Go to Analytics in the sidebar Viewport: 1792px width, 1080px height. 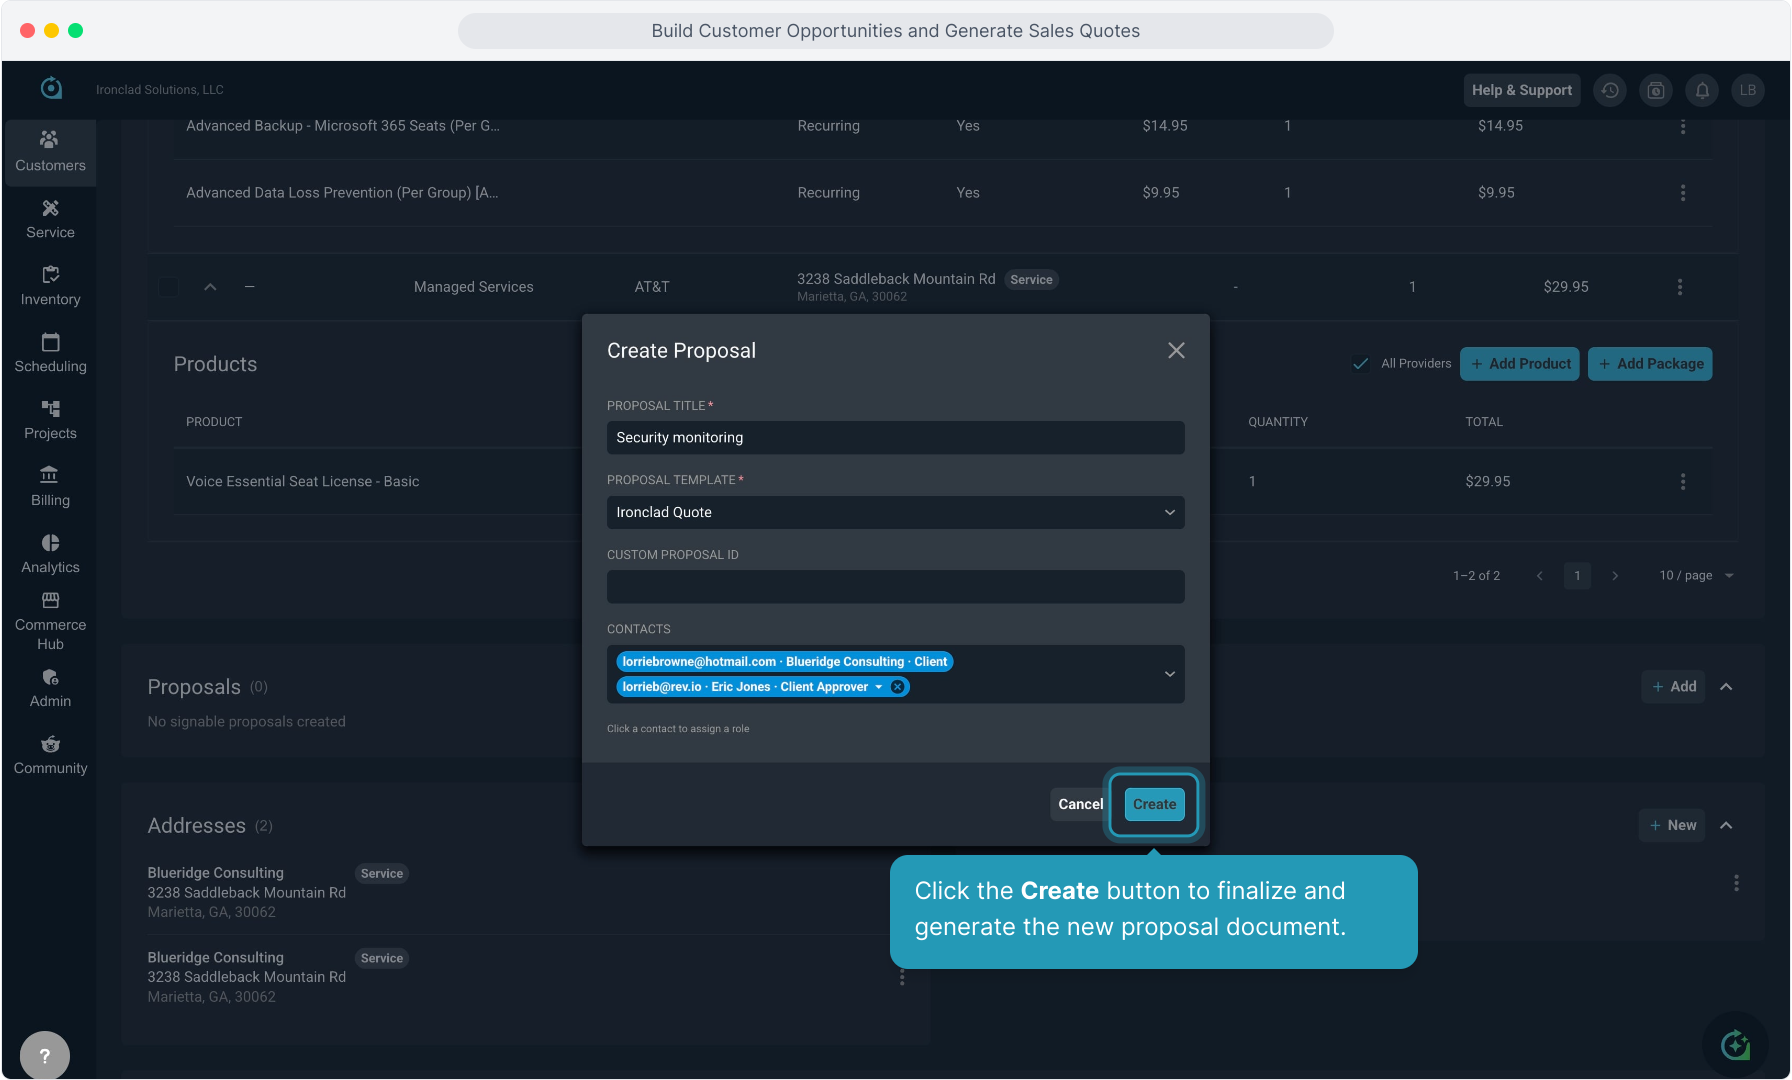50,553
